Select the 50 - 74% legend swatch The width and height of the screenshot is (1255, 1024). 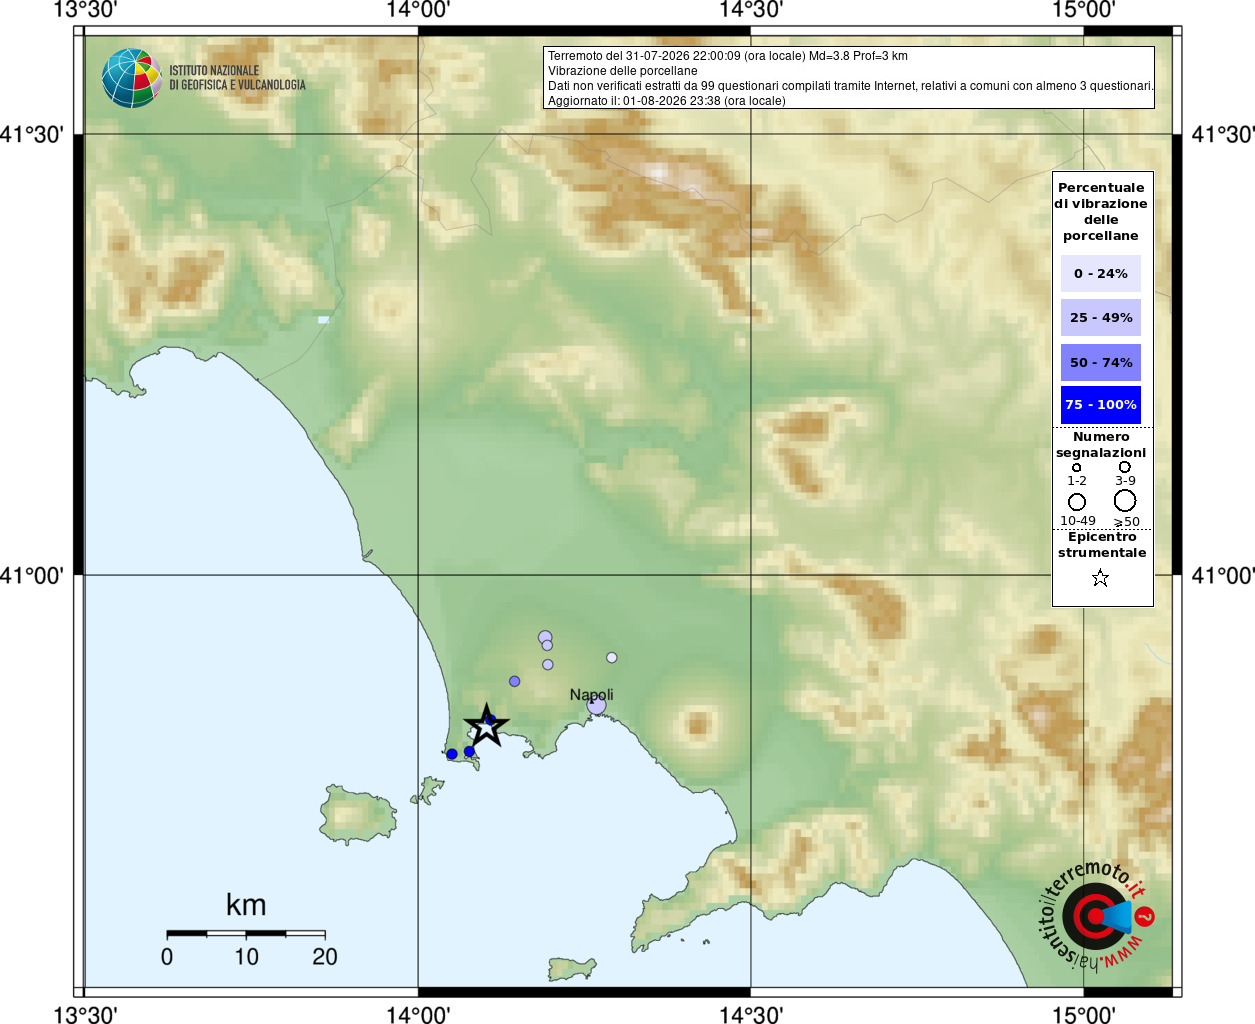[x=1100, y=362]
